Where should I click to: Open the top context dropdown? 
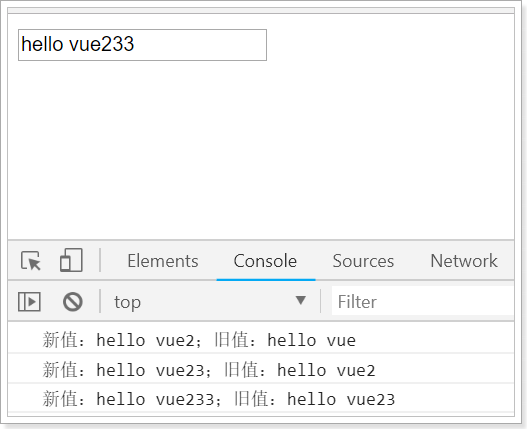point(210,301)
